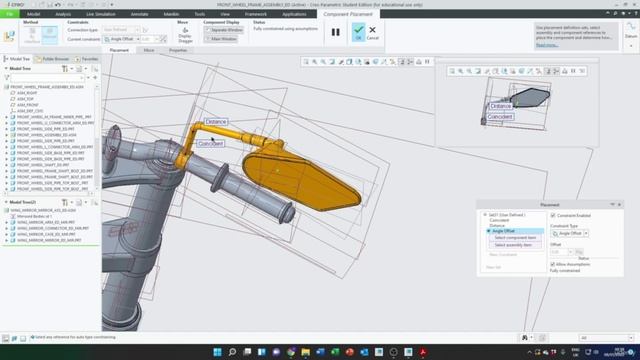
Task: Cancel the component placement
Action: click(x=372, y=32)
